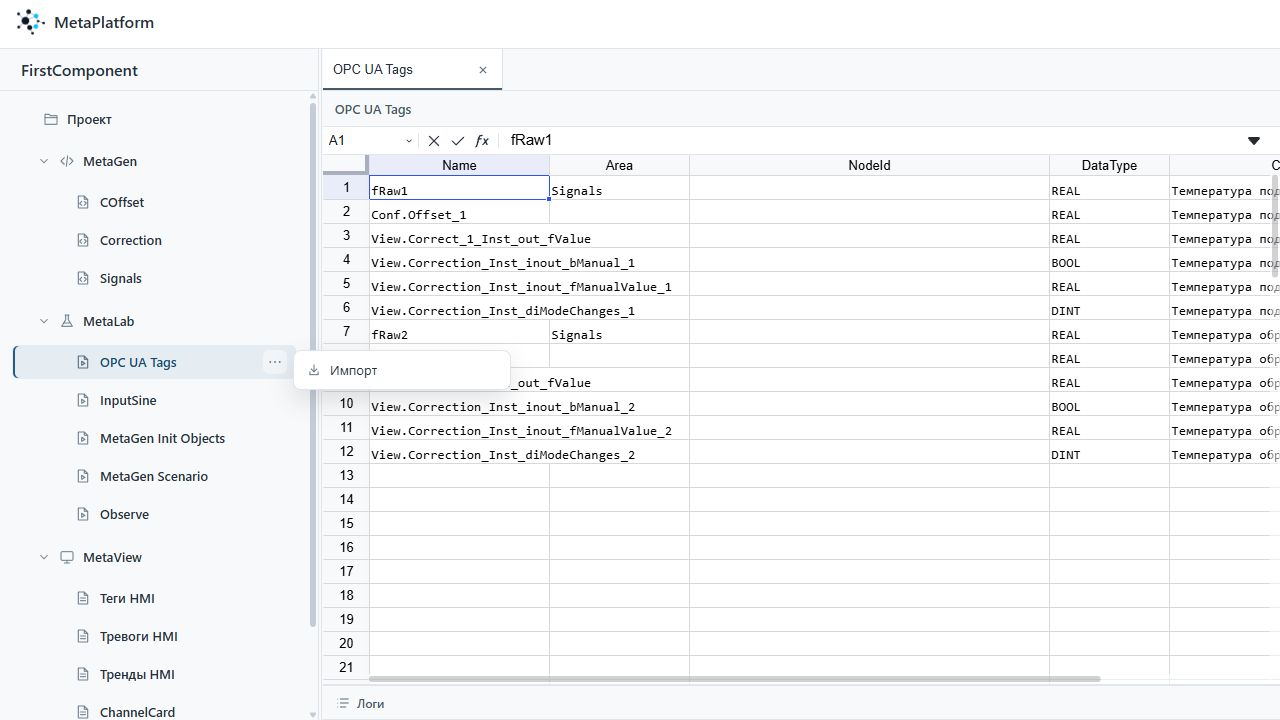This screenshot has height=720, width=1280.
Task: Click the Observe file icon
Action: (84, 514)
